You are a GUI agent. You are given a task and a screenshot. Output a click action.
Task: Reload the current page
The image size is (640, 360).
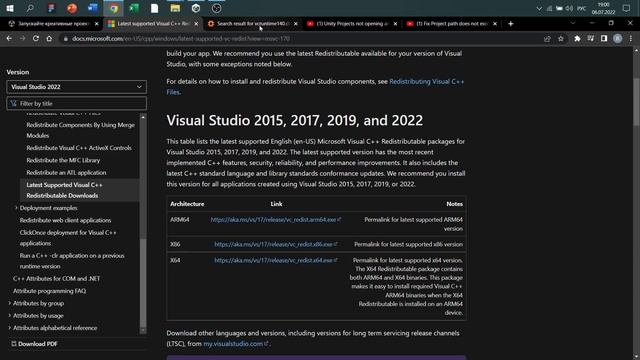tap(36, 38)
